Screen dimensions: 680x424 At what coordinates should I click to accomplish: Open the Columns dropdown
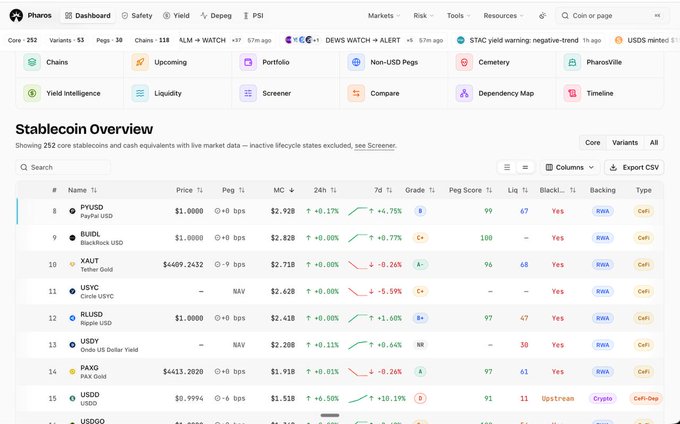(570, 167)
